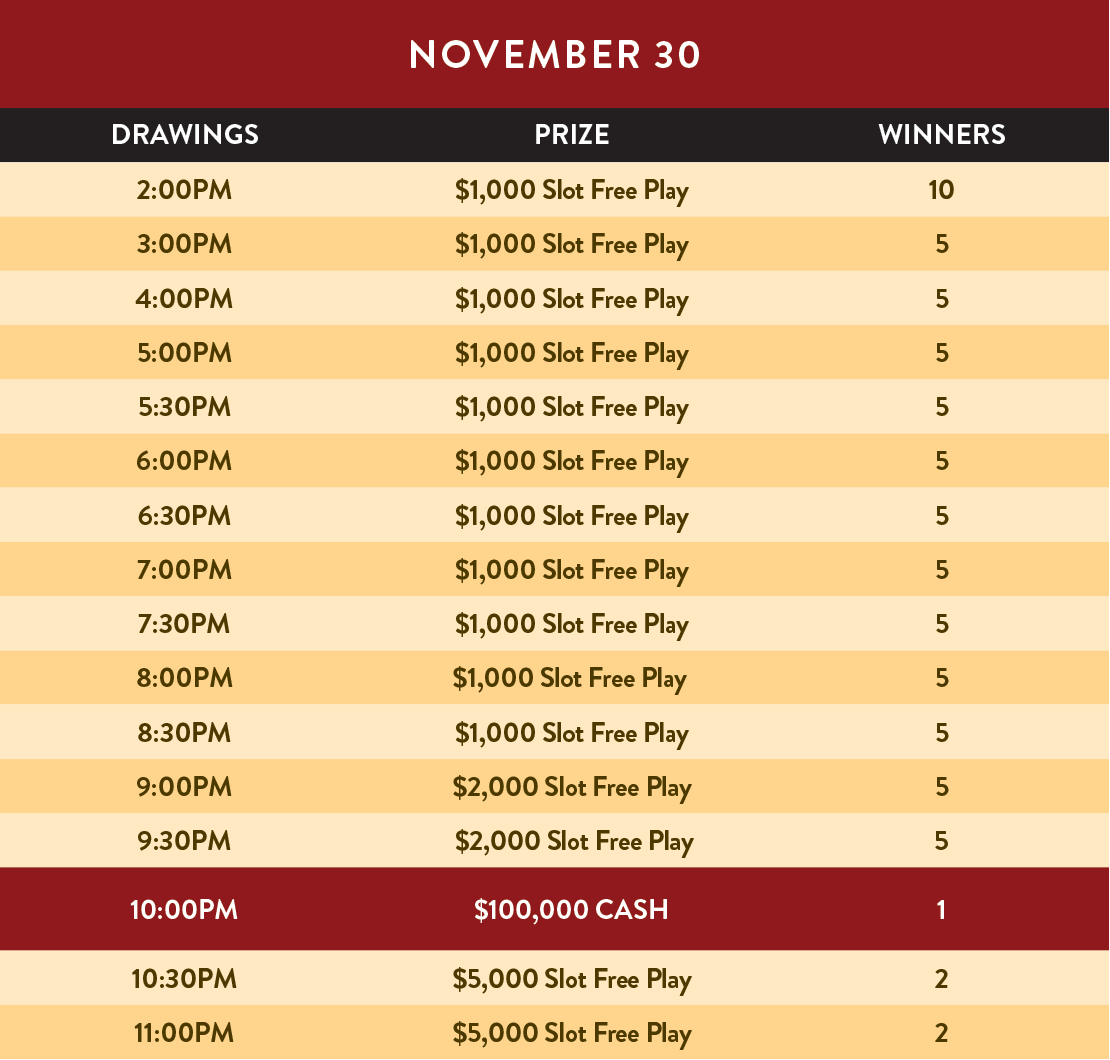Select the Winners column header
The image size is (1110, 1060).
[941, 135]
